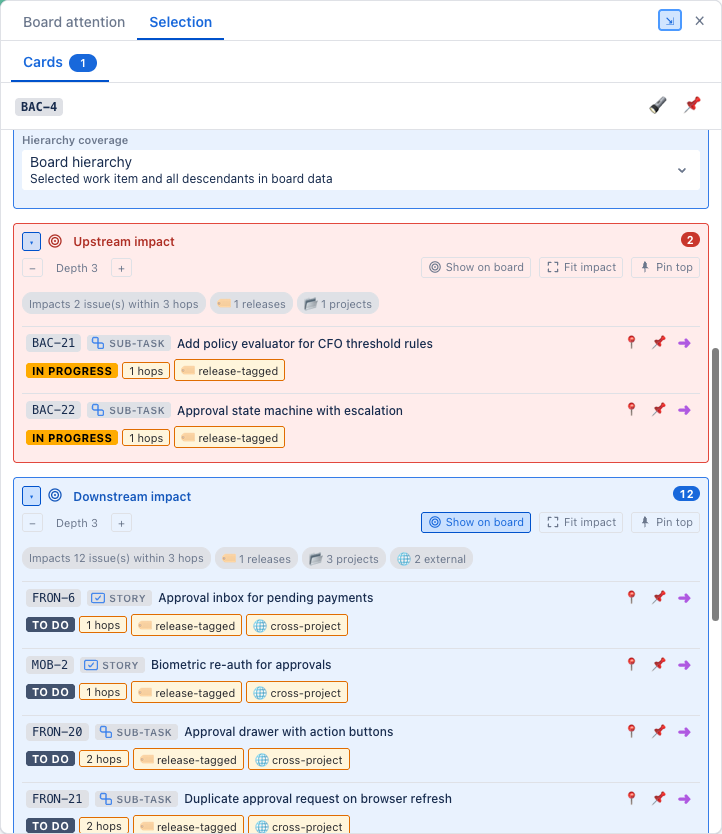Open the Cards tab
The width and height of the screenshot is (722, 834).
[60, 63]
